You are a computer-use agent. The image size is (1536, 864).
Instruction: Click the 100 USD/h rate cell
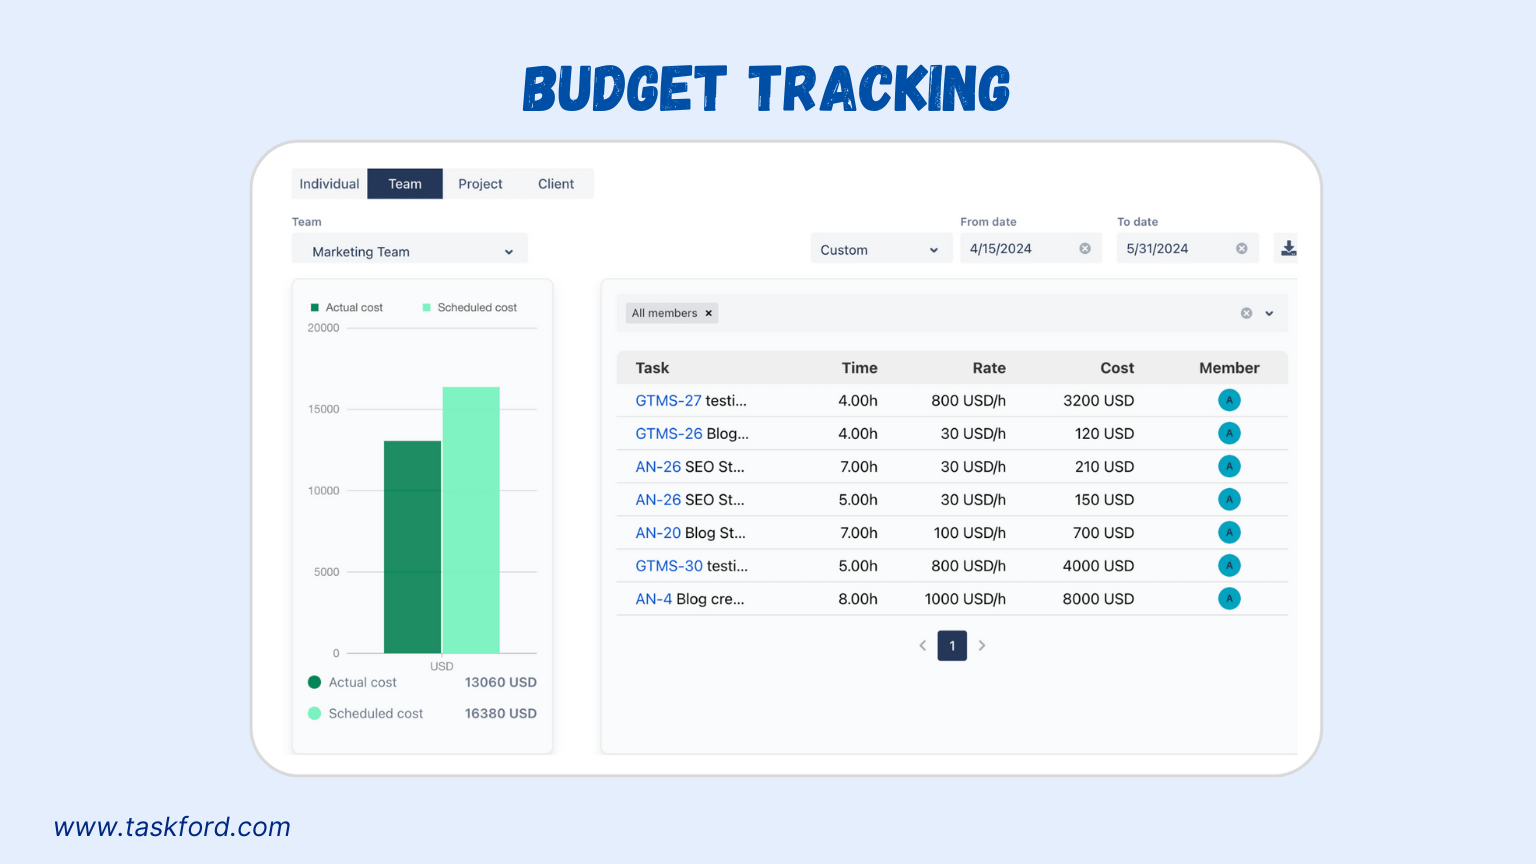pos(970,533)
